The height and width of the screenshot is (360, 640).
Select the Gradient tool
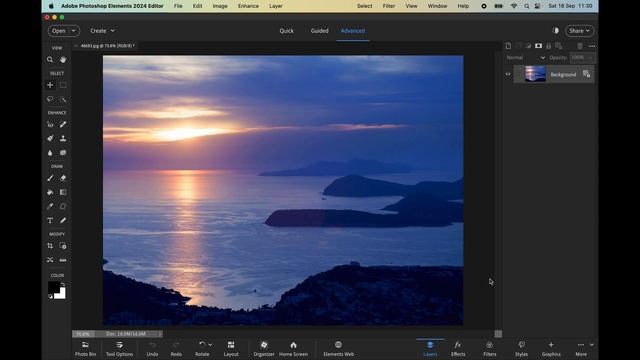point(63,192)
